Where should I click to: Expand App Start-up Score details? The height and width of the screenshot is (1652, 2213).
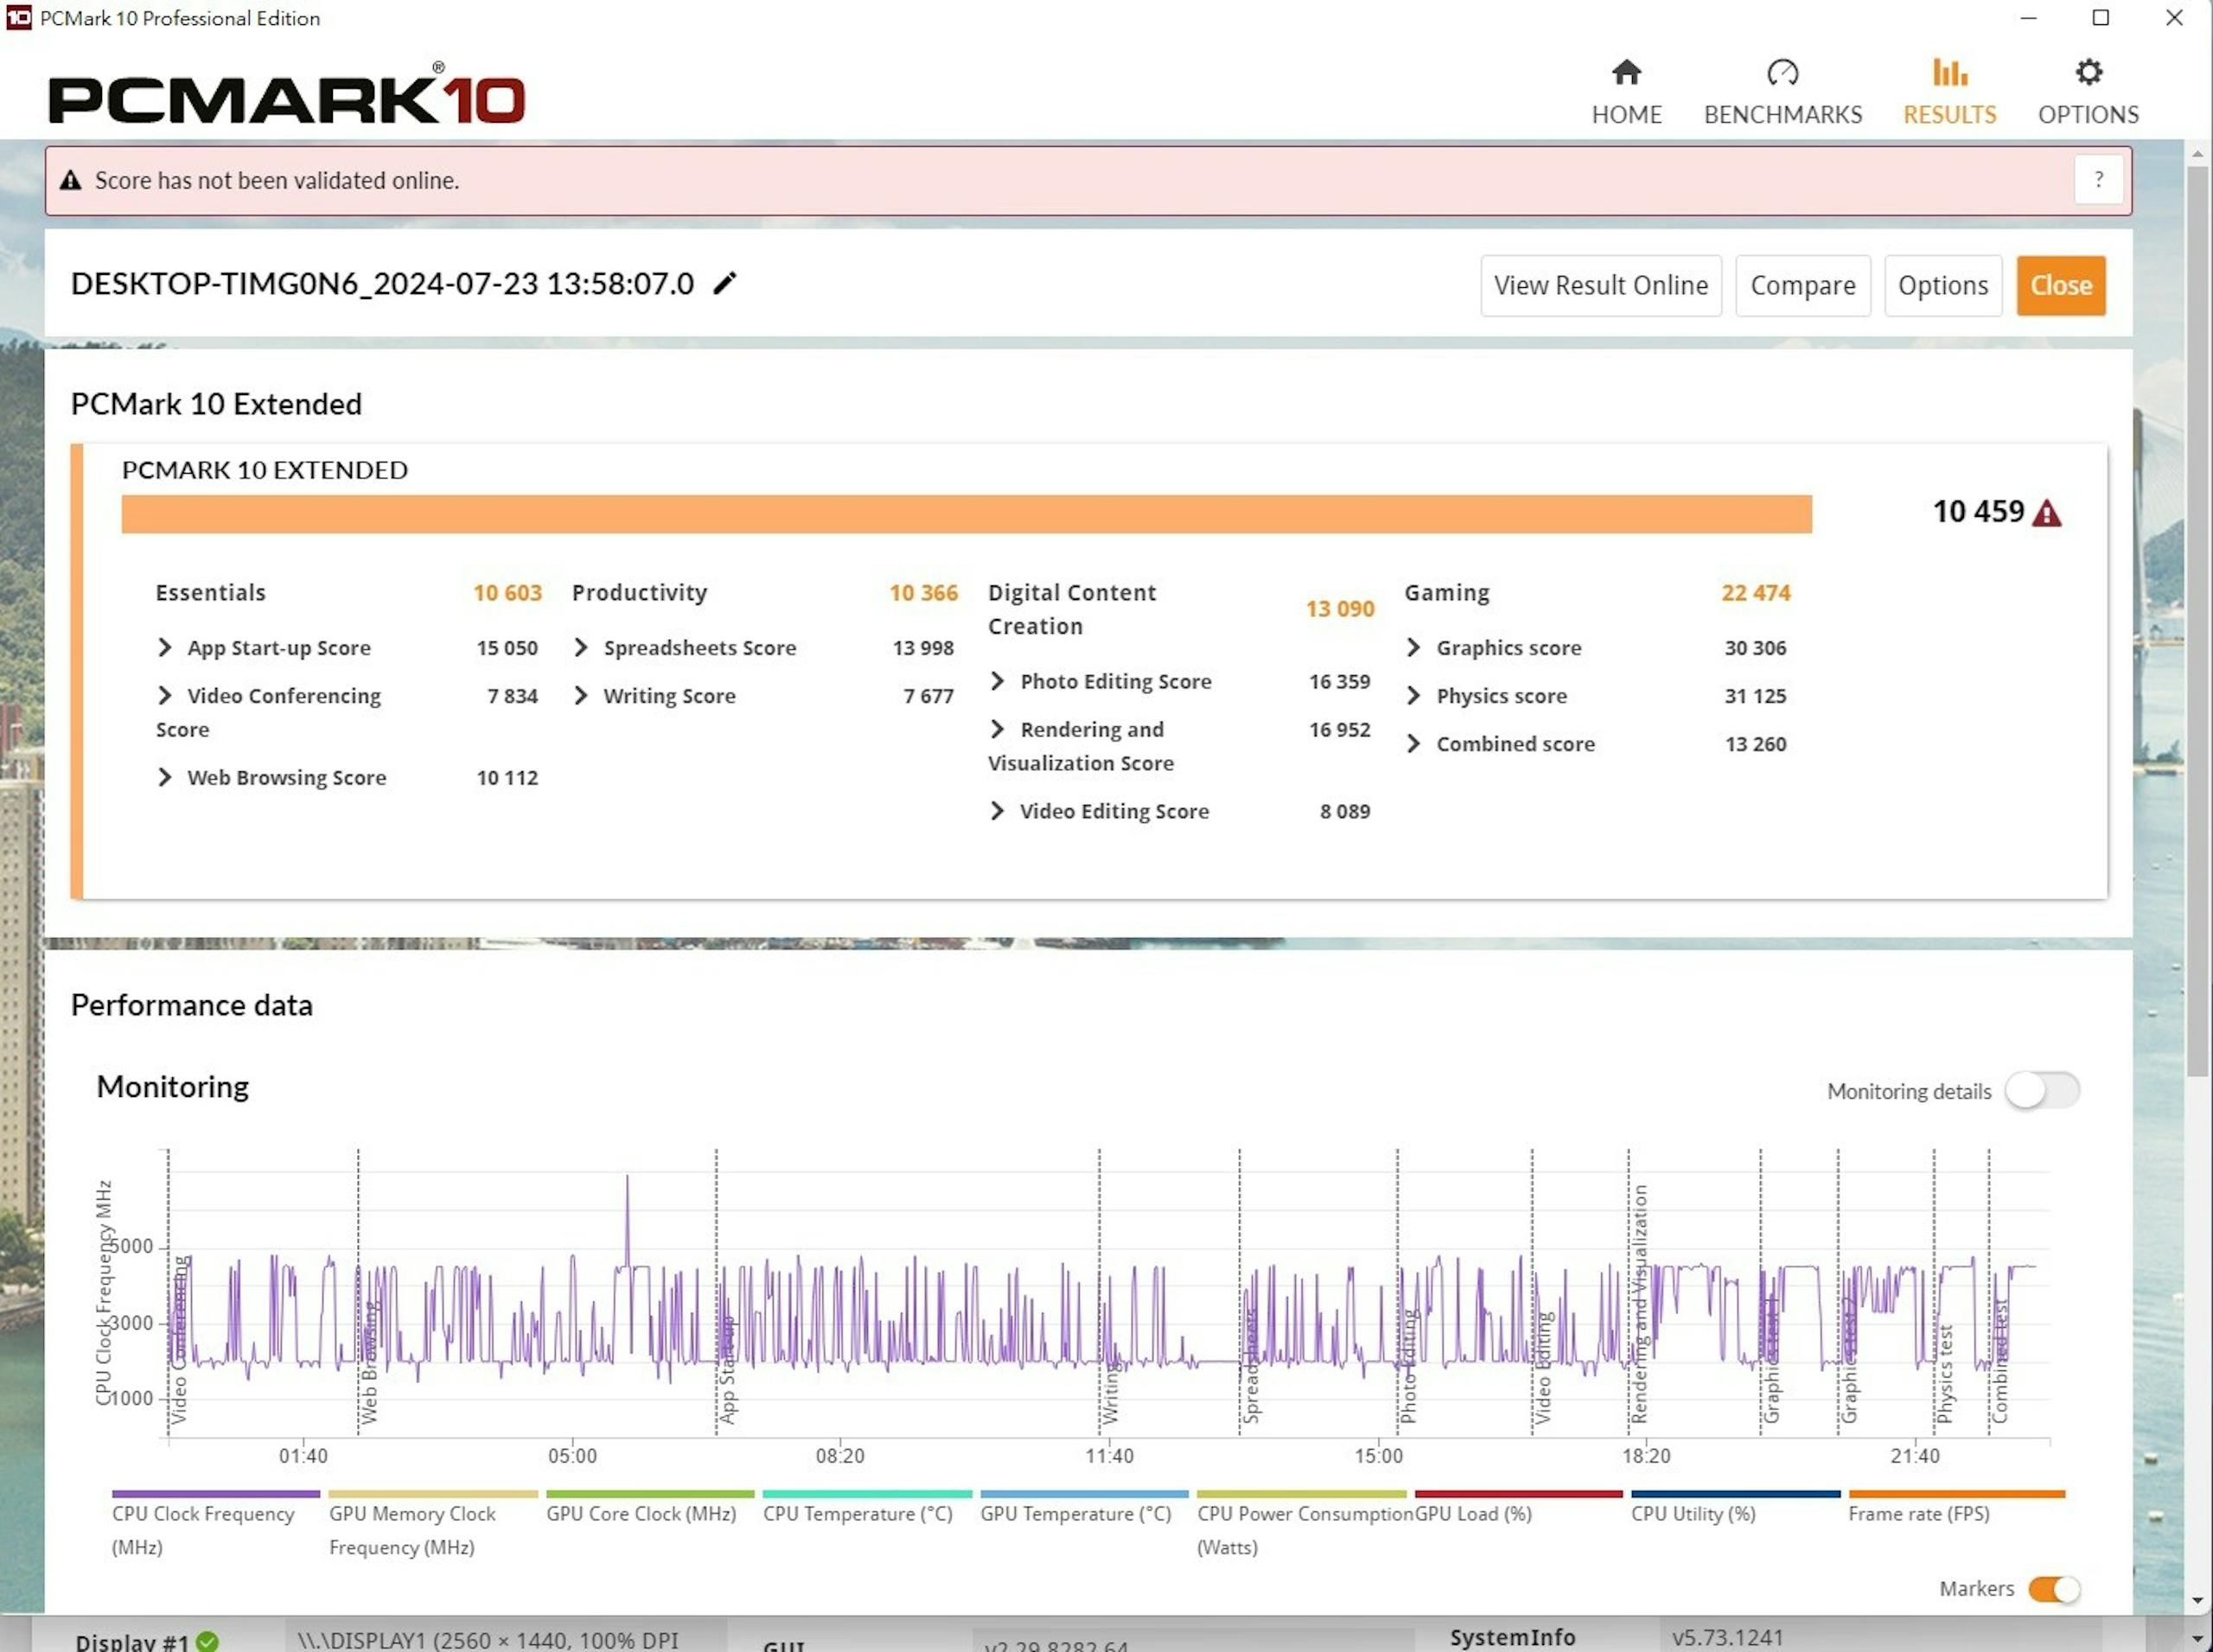coord(164,648)
